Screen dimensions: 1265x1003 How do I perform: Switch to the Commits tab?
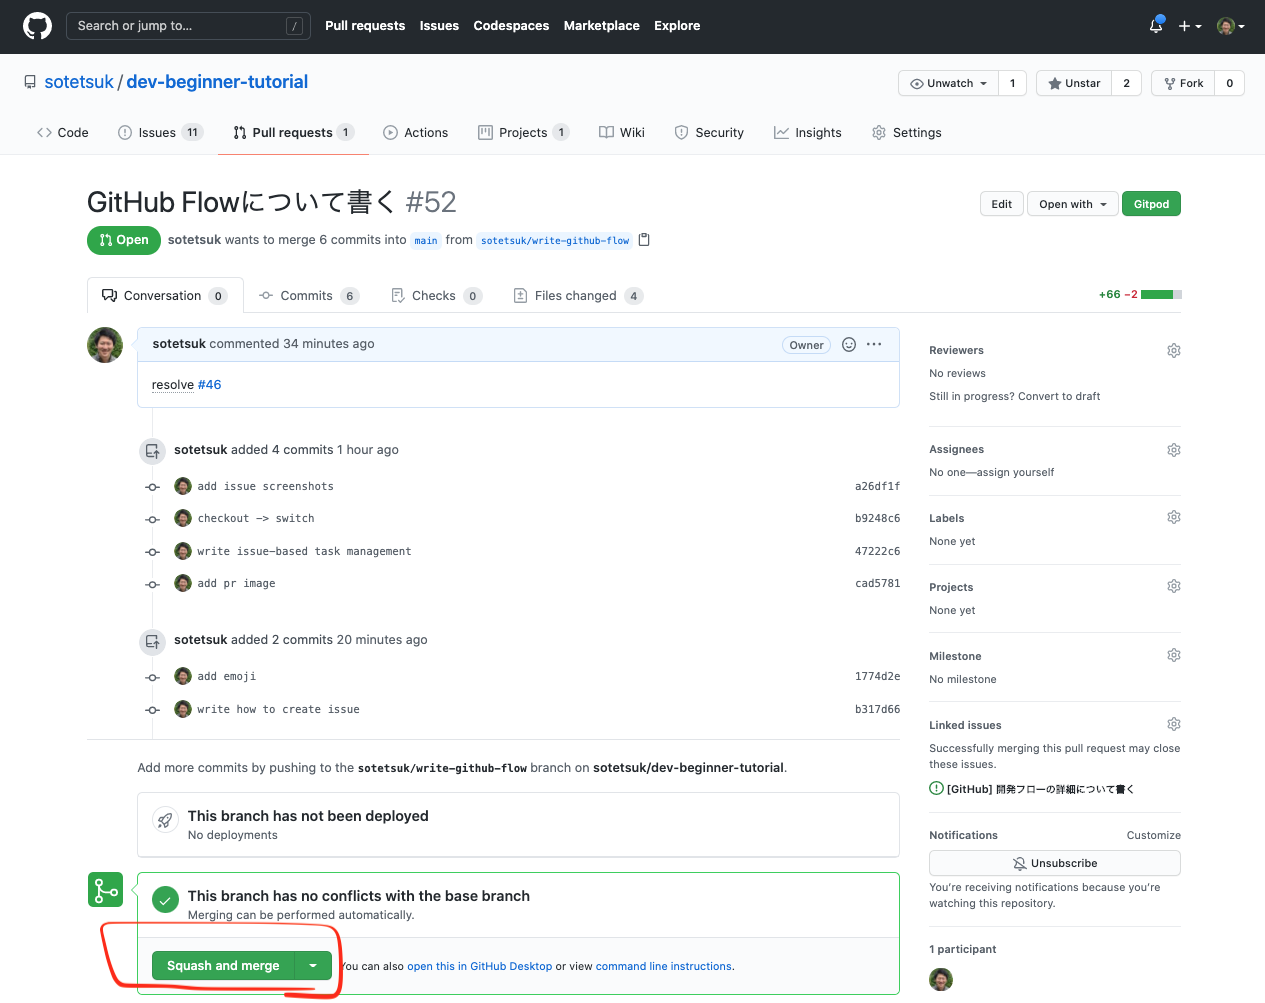[x=308, y=295]
